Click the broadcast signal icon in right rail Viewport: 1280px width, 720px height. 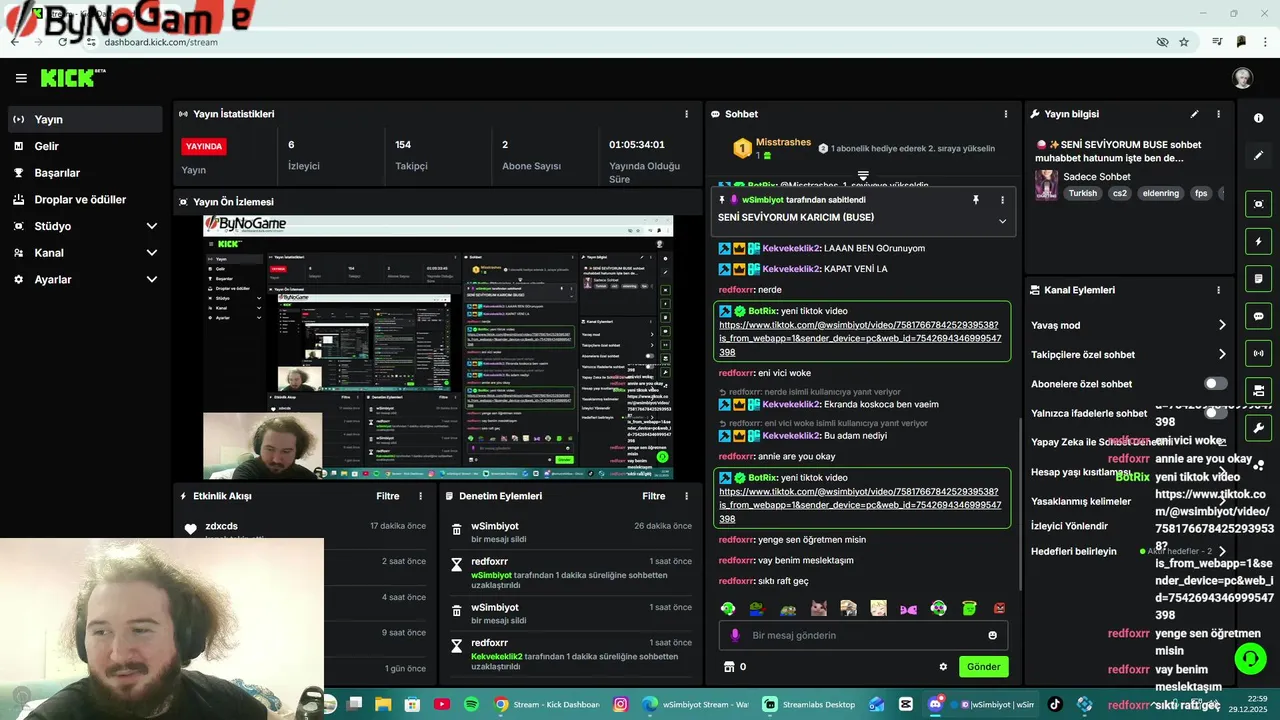coord(1258,353)
